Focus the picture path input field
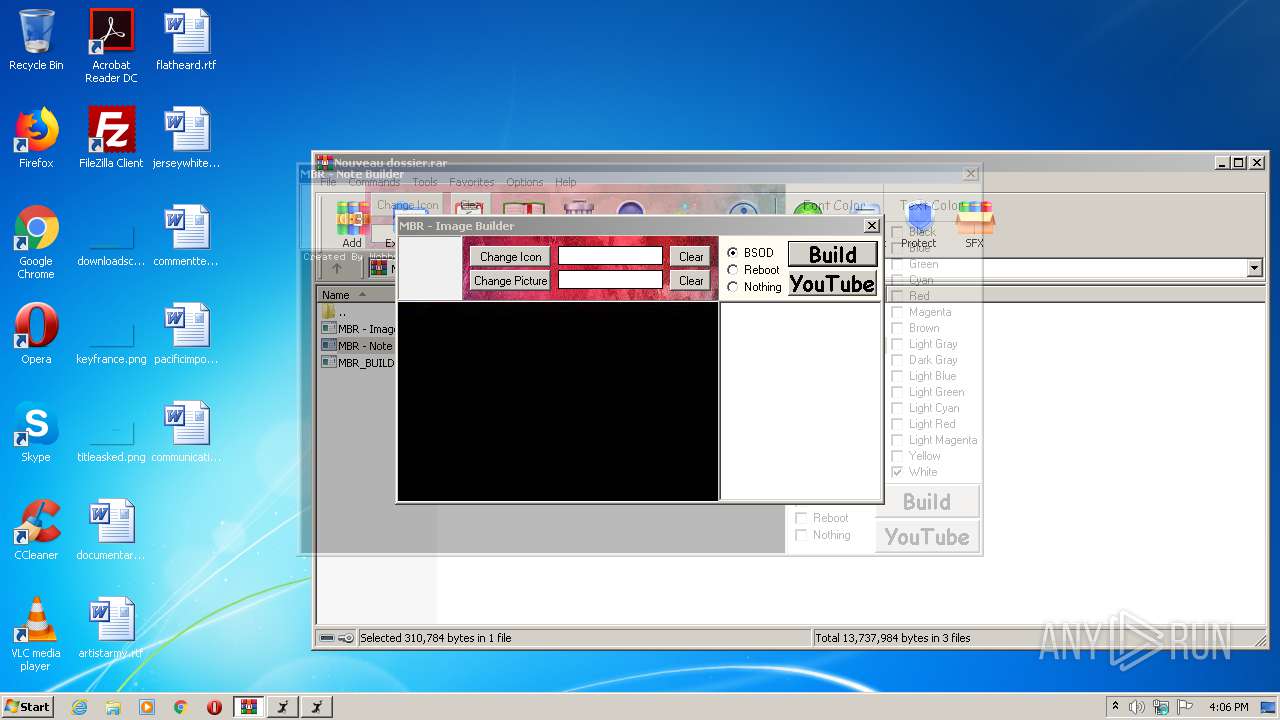 [x=610, y=280]
